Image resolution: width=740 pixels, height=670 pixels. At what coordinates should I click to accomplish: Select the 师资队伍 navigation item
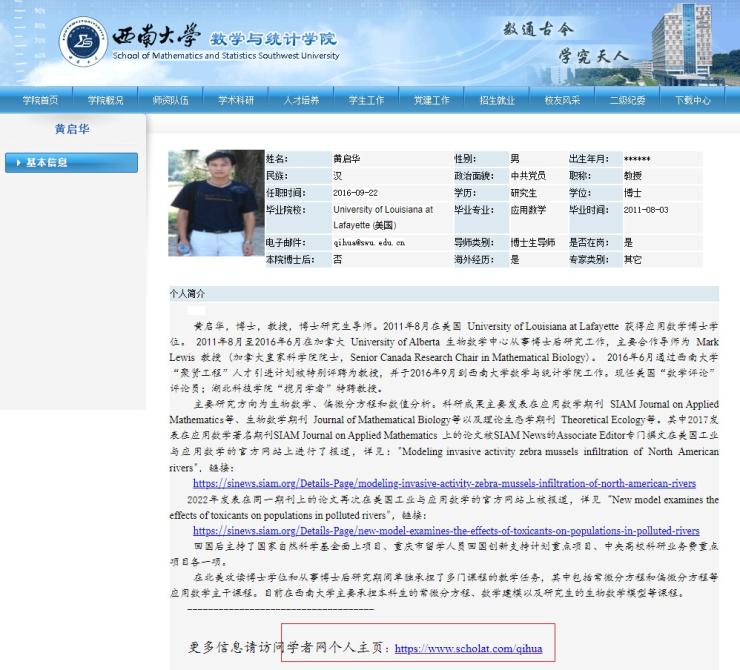tap(171, 100)
